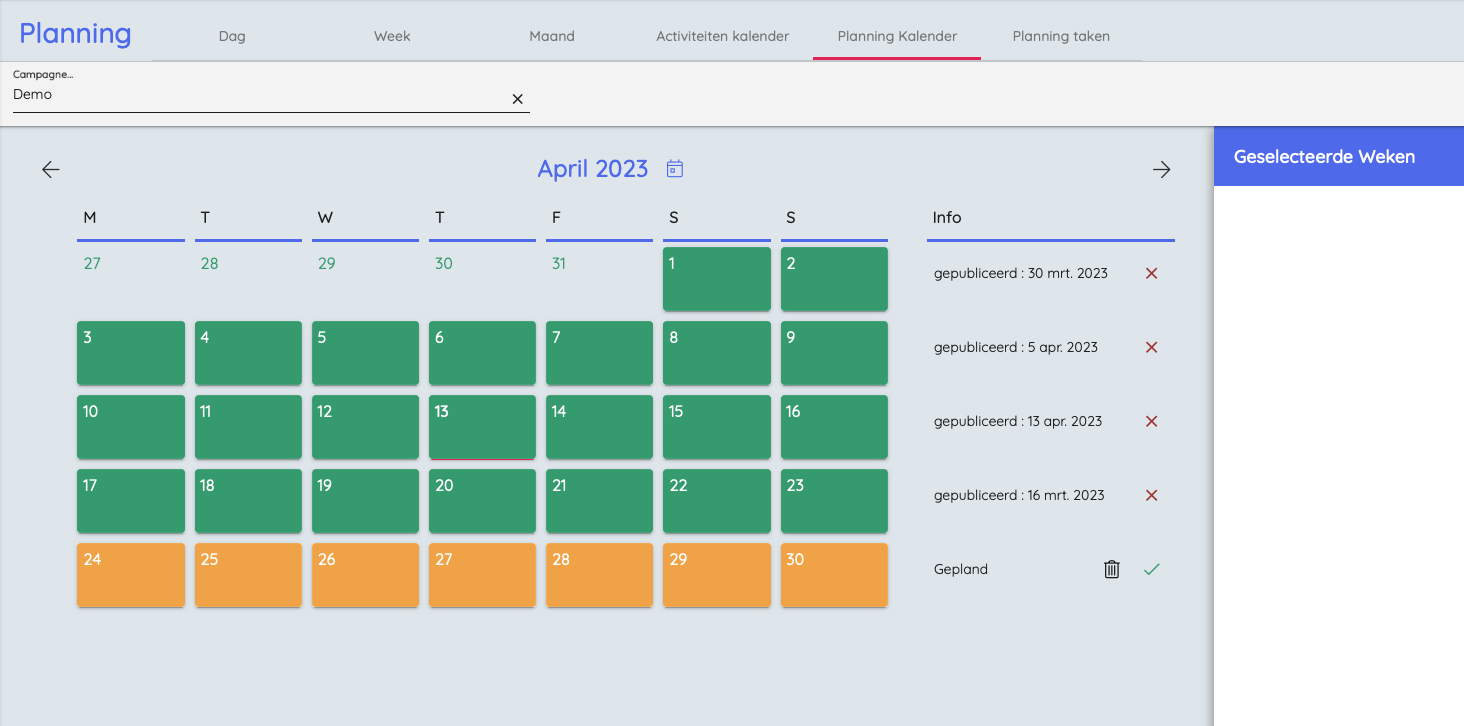Open the Maand tab

(x=552, y=36)
